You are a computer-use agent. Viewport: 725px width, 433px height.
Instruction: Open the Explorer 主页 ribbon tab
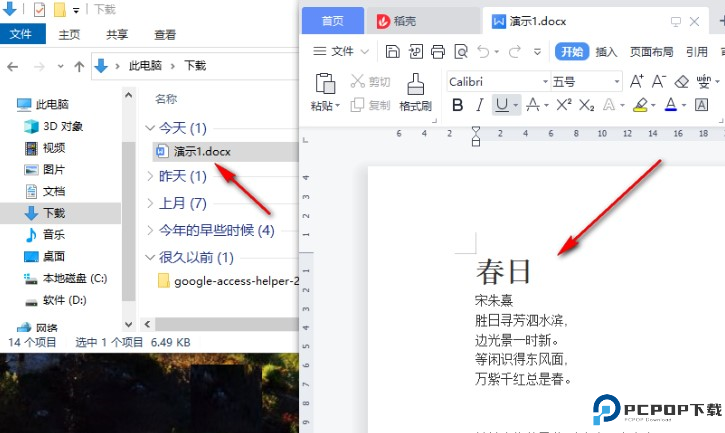69,34
